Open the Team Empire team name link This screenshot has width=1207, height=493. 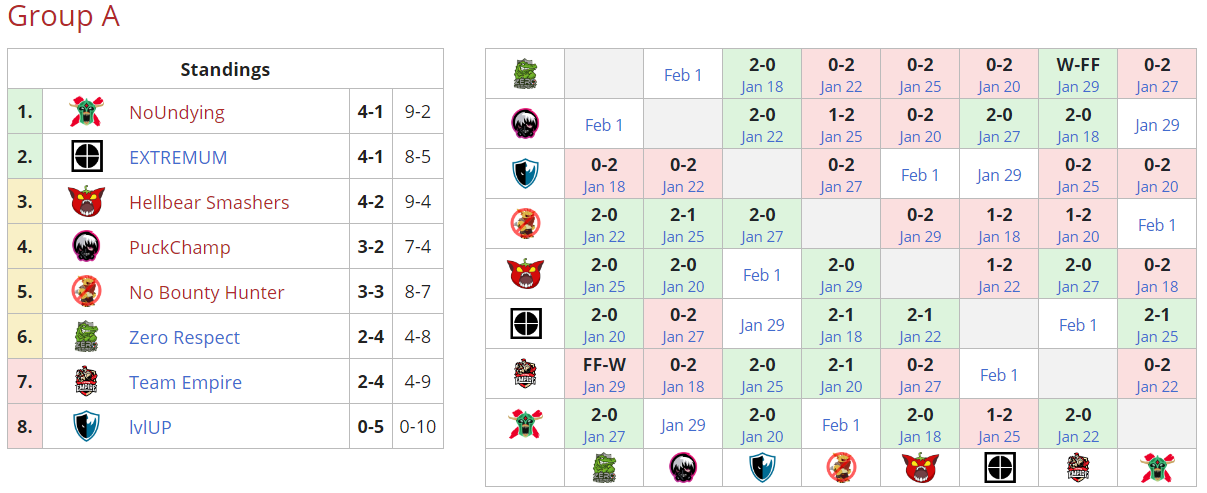(x=185, y=382)
